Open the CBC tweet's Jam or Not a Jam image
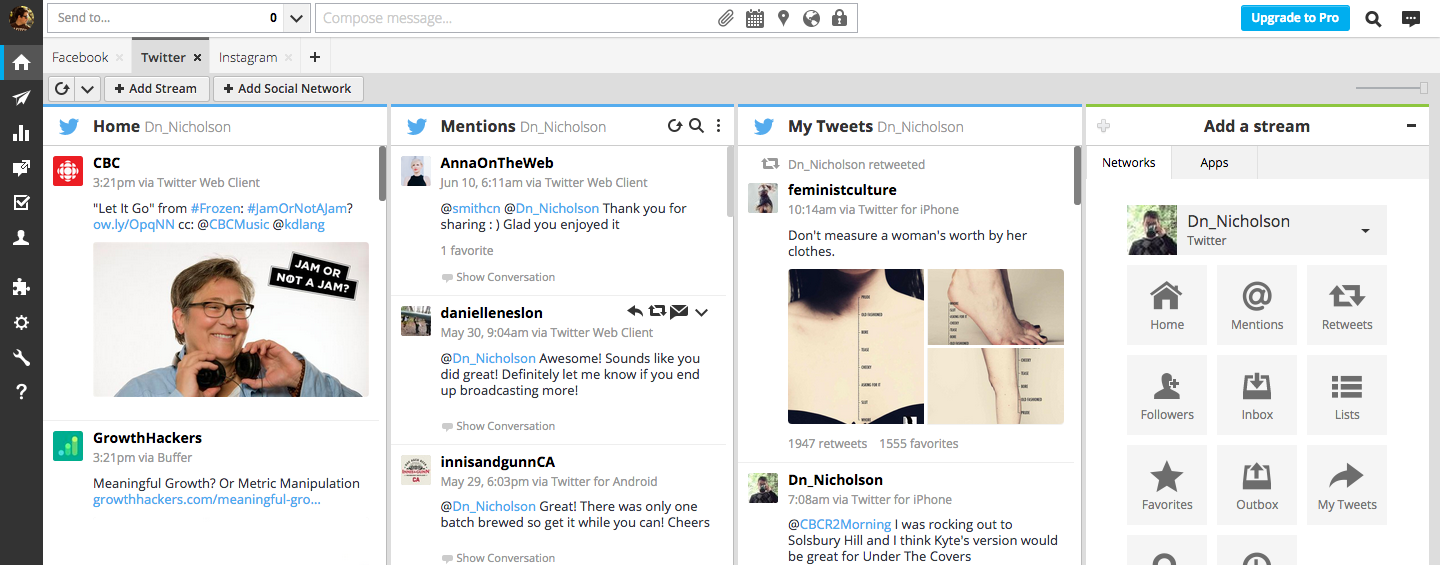1440x565 pixels. click(231, 319)
